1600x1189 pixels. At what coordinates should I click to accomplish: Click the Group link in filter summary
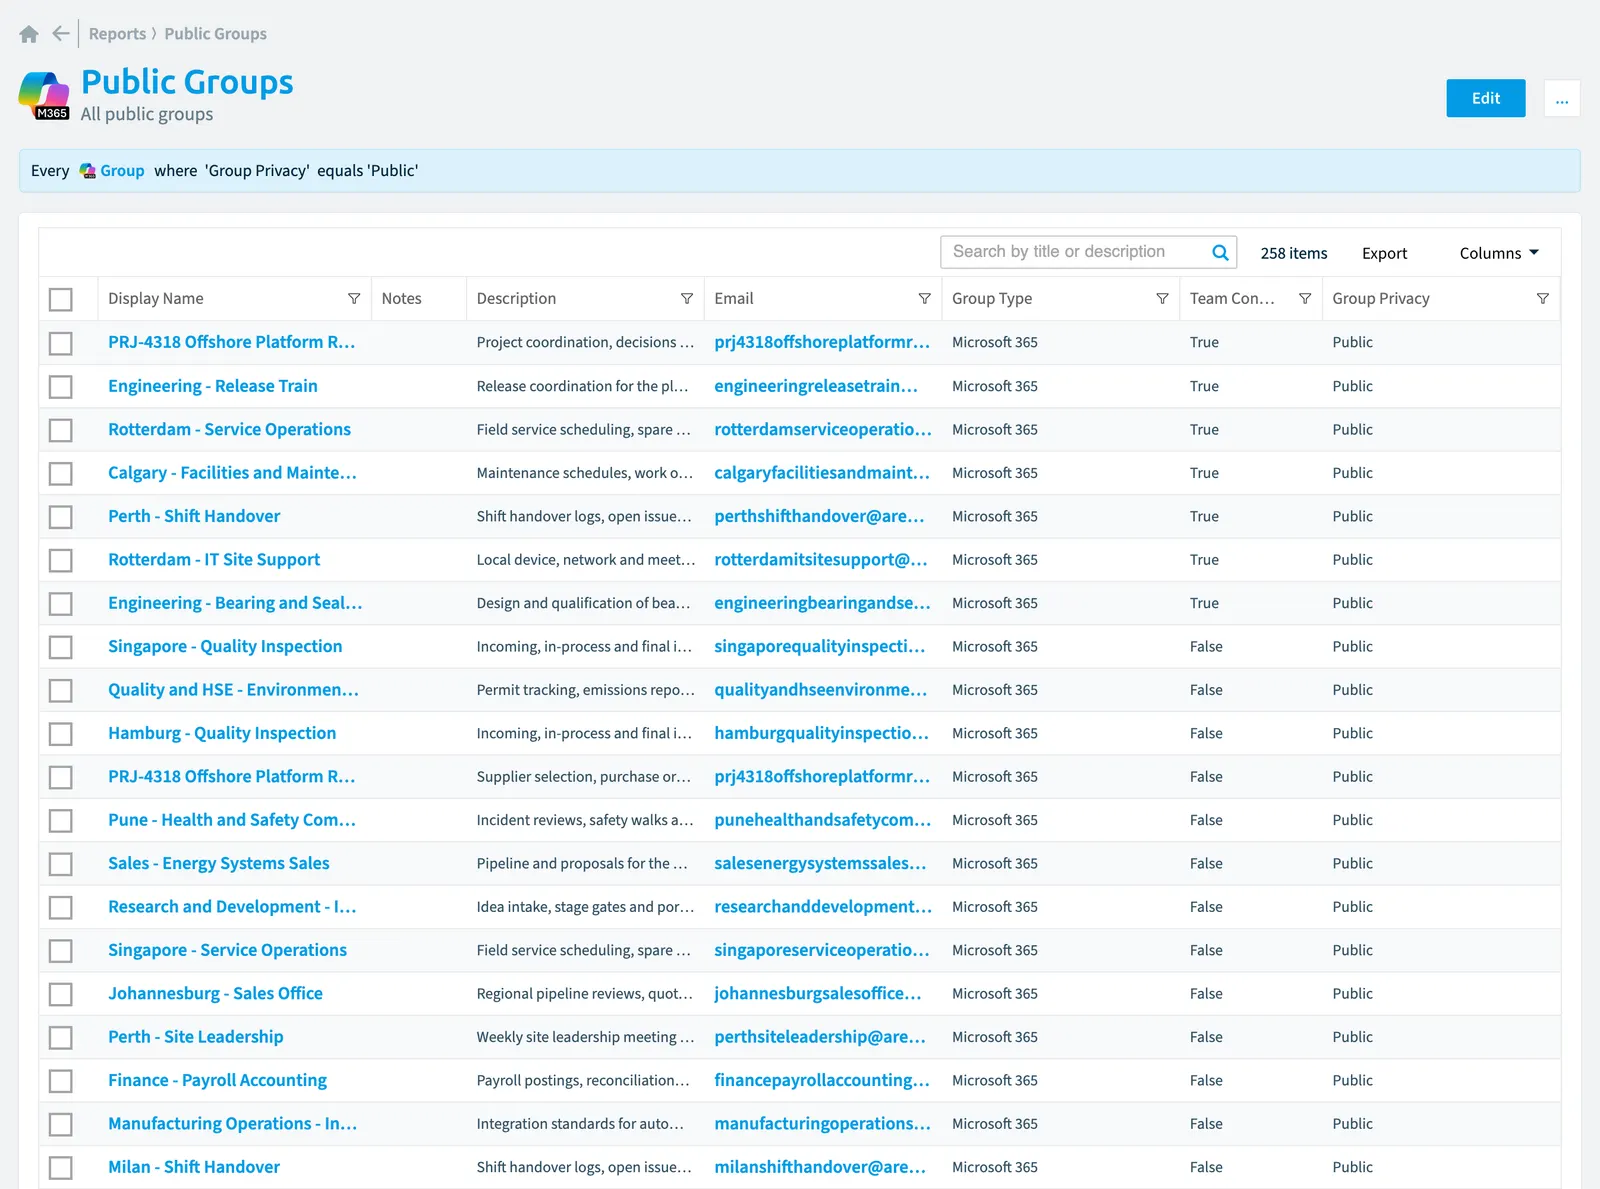122,171
